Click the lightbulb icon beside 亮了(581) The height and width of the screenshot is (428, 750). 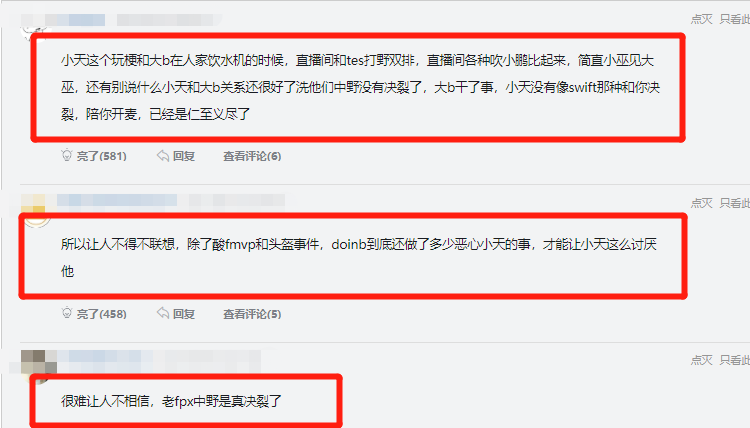(x=66, y=155)
